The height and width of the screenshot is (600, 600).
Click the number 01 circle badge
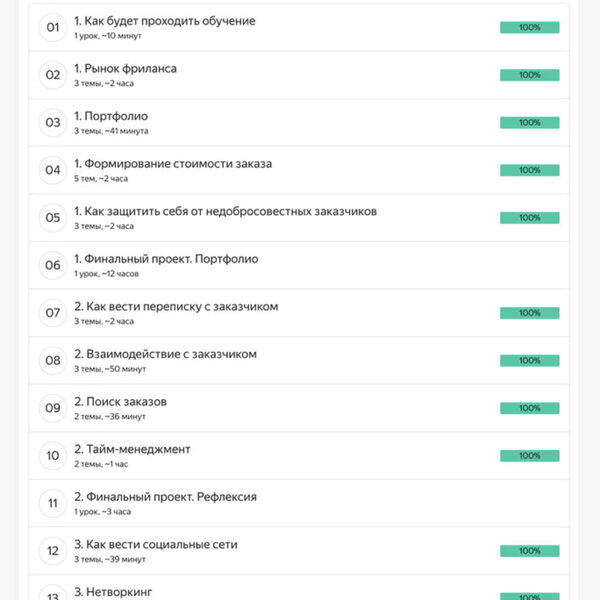(53, 27)
